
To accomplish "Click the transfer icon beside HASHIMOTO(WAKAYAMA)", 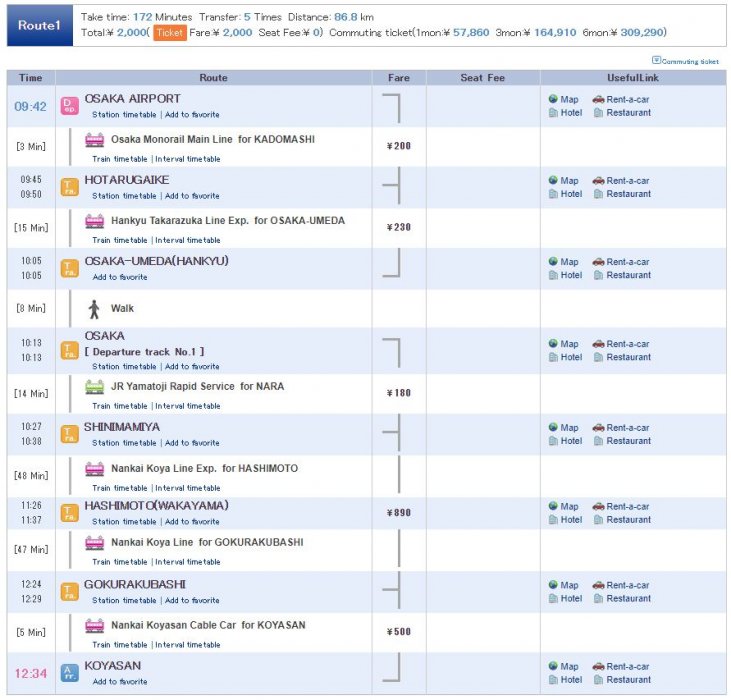I will [x=69, y=513].
